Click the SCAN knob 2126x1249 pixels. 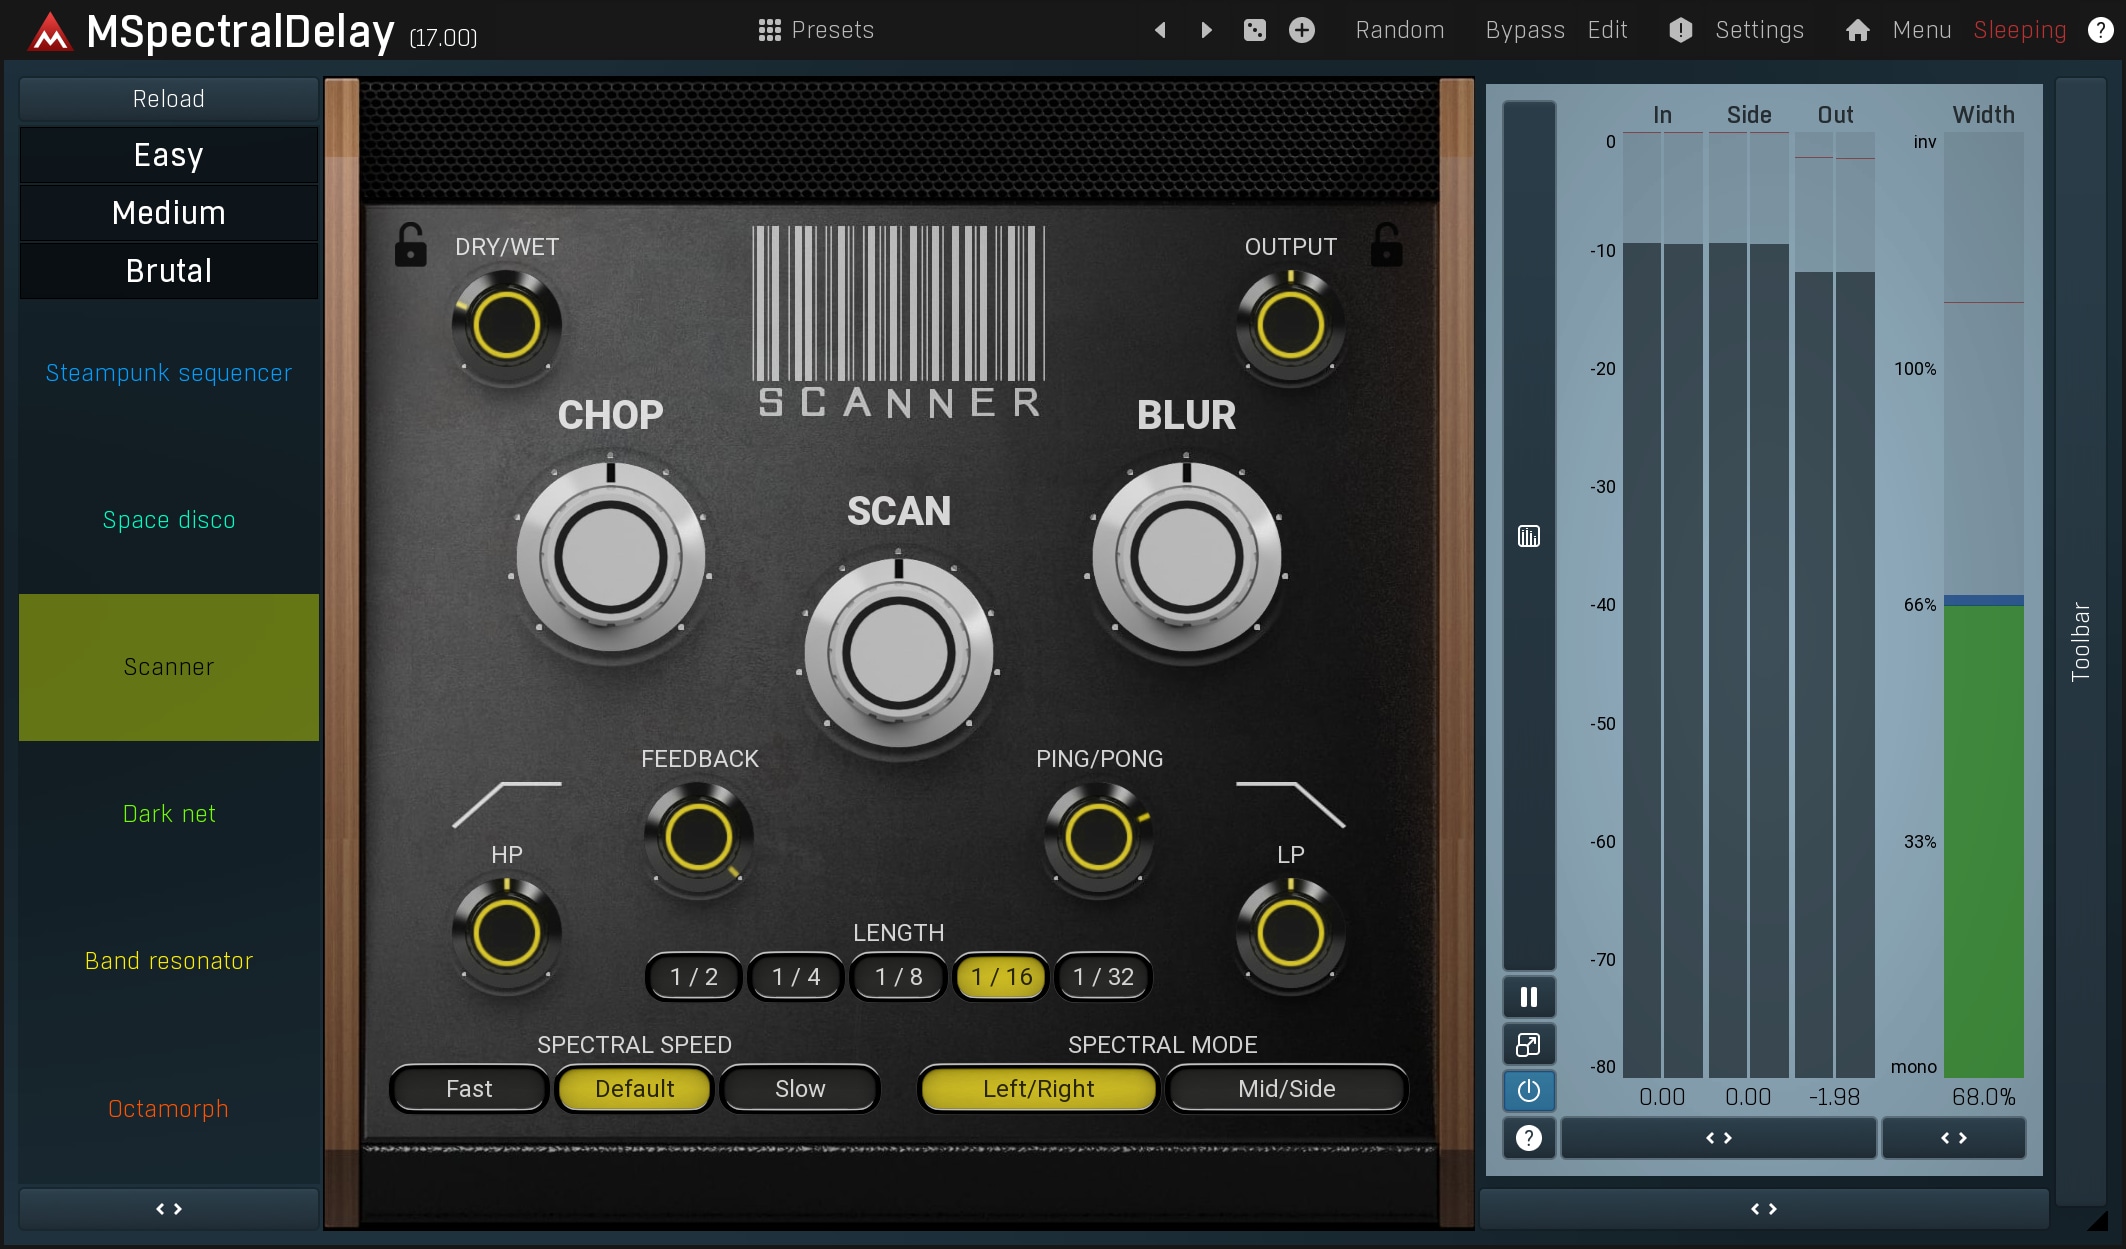(x=898, y=653)
